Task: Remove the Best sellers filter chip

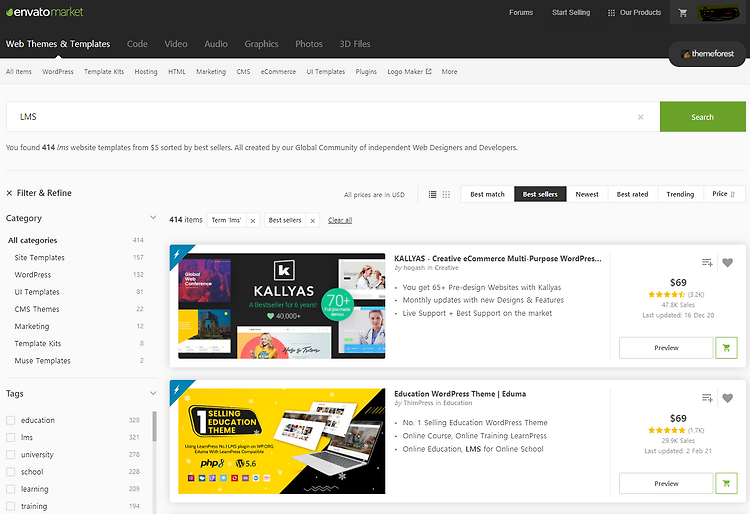Action: (313, 220)
